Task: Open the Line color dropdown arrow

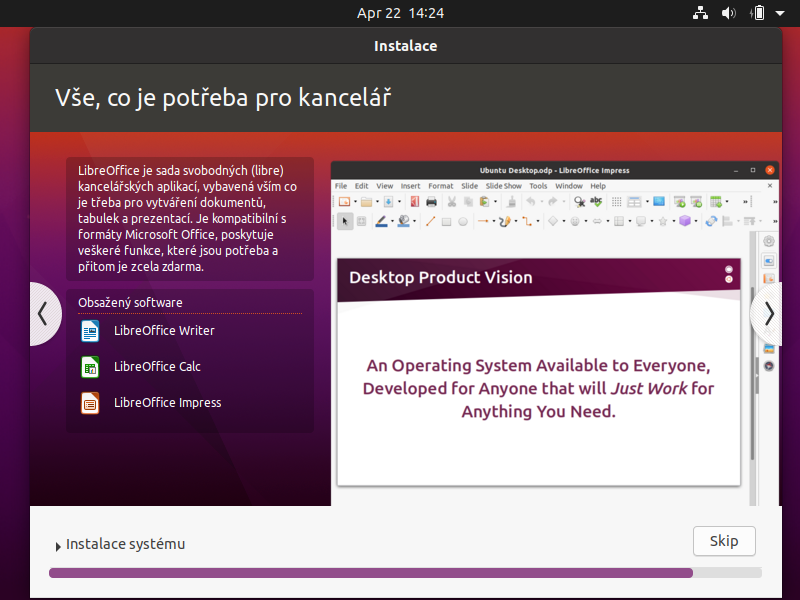Action: [392, 221]
